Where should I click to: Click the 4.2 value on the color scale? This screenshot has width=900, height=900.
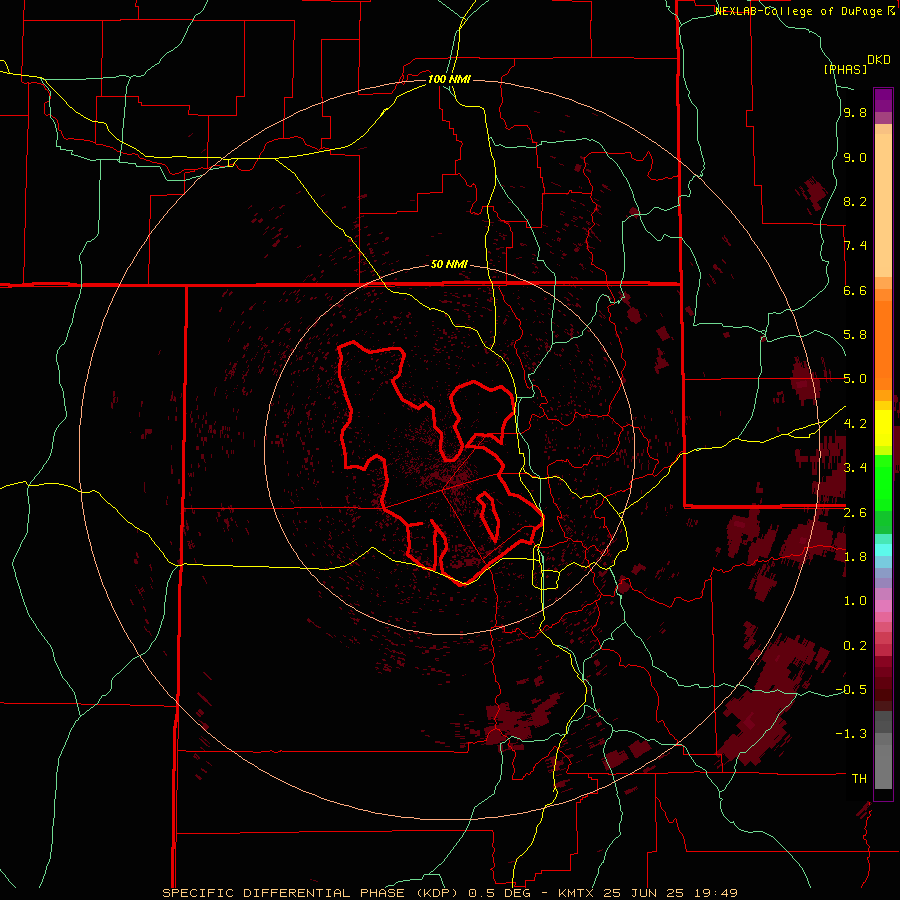(855, 423)
